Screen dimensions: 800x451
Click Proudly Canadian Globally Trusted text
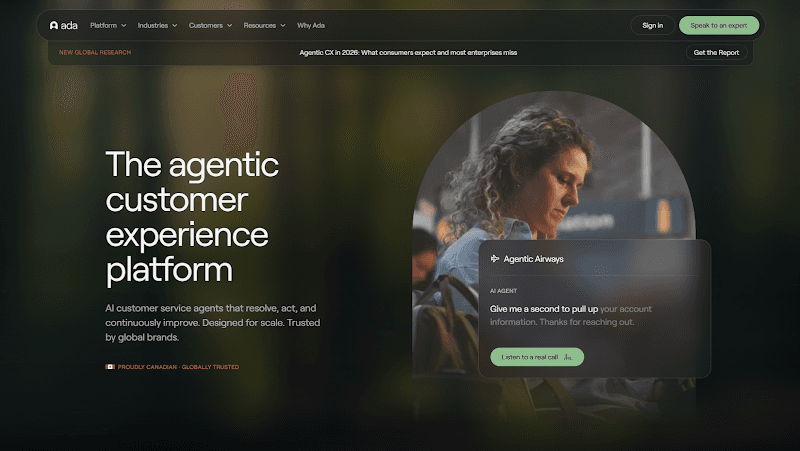(x=178, y=367)
